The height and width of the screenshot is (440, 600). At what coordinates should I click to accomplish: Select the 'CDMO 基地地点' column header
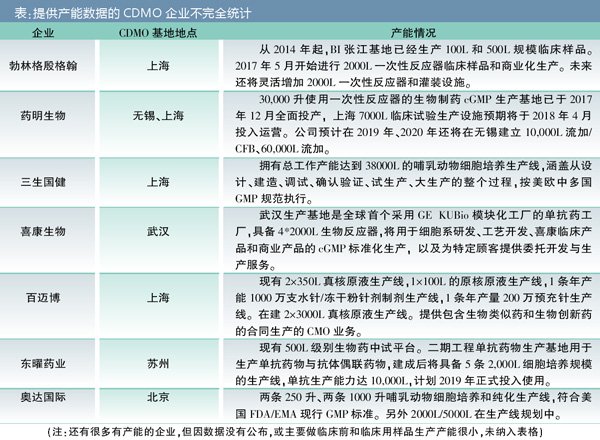(158, 33)
